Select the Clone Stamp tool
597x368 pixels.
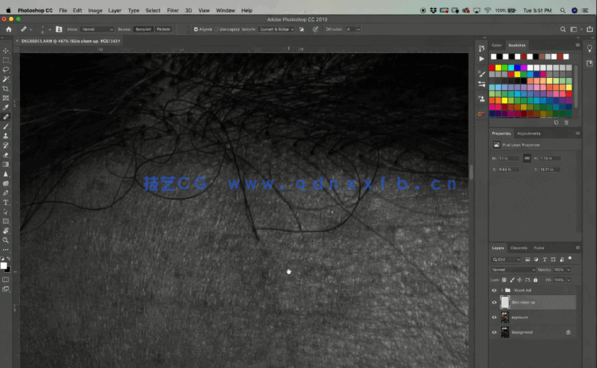coord(6,136)
